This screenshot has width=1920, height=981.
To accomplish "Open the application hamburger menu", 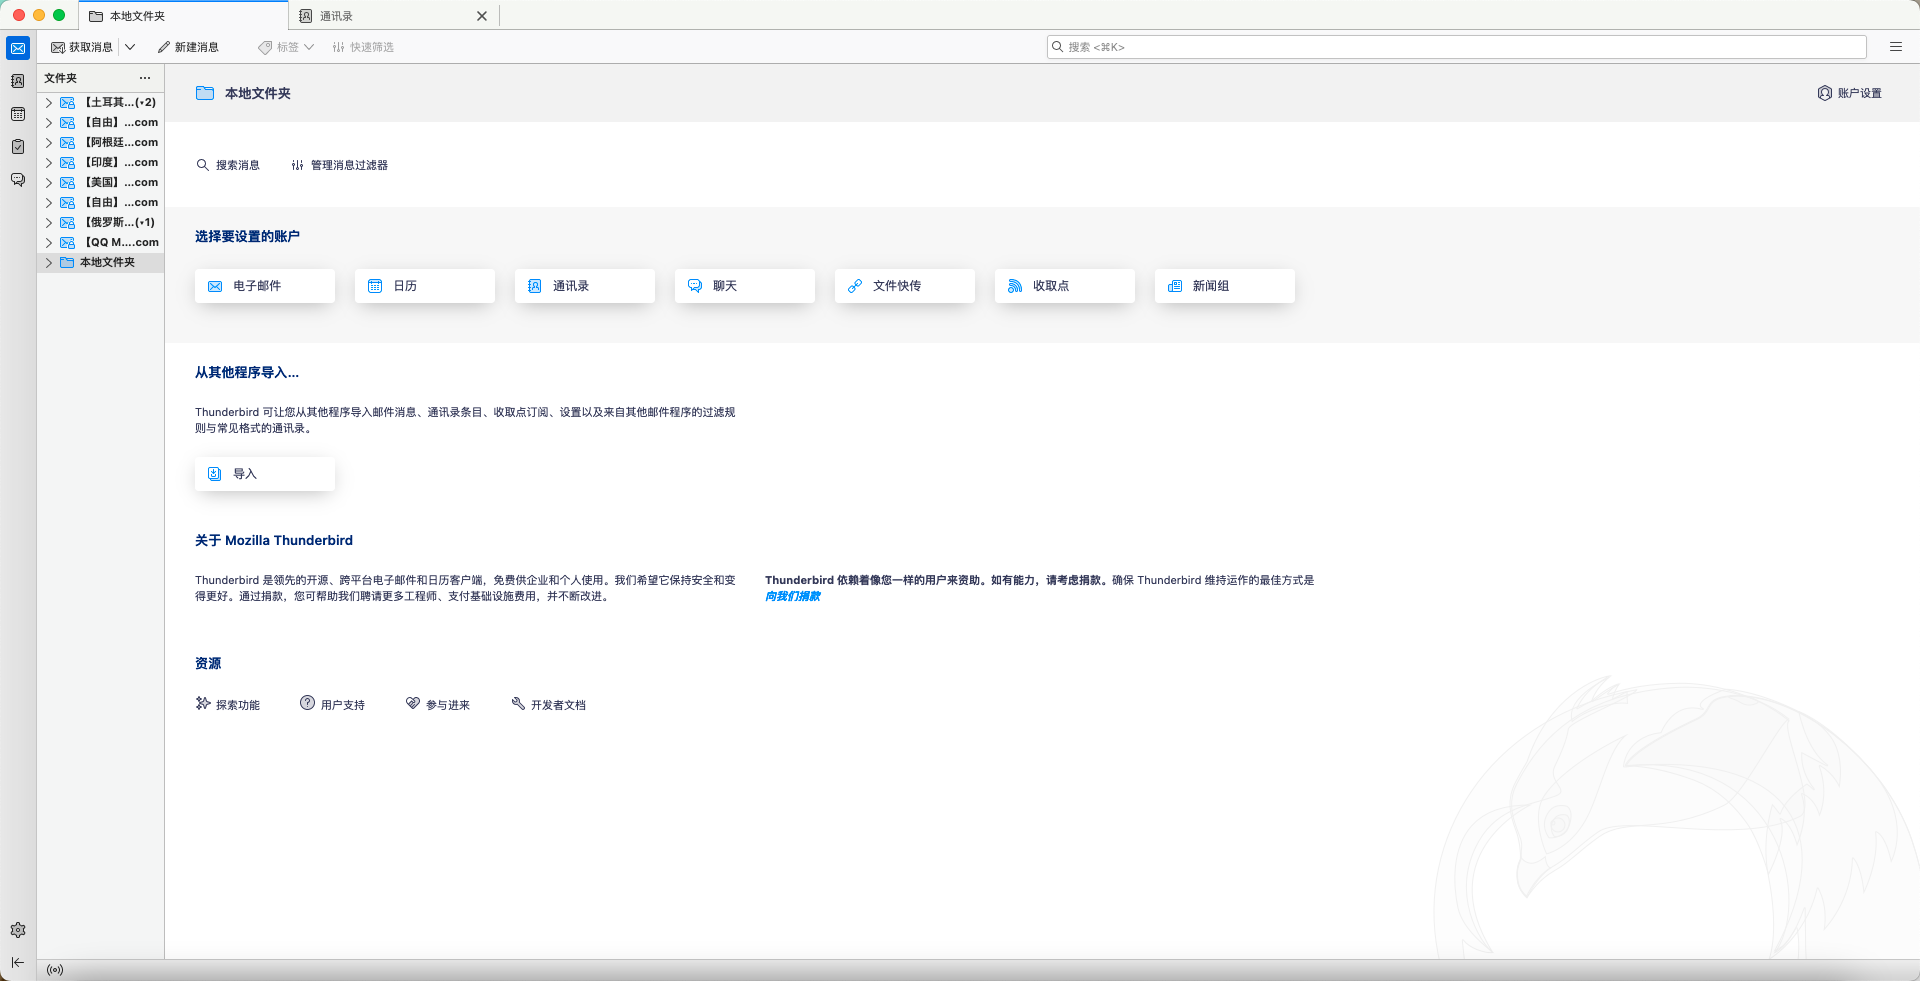I will point(1895,47).
